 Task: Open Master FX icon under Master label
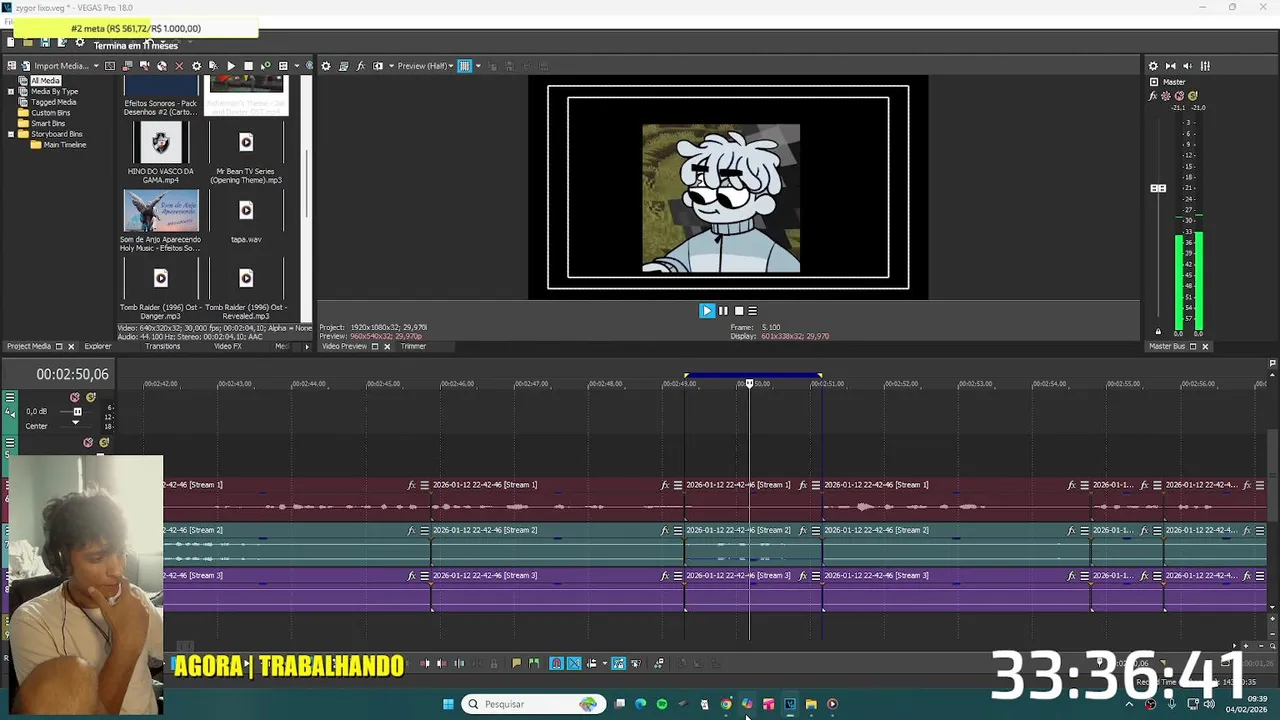point(1153,96)
